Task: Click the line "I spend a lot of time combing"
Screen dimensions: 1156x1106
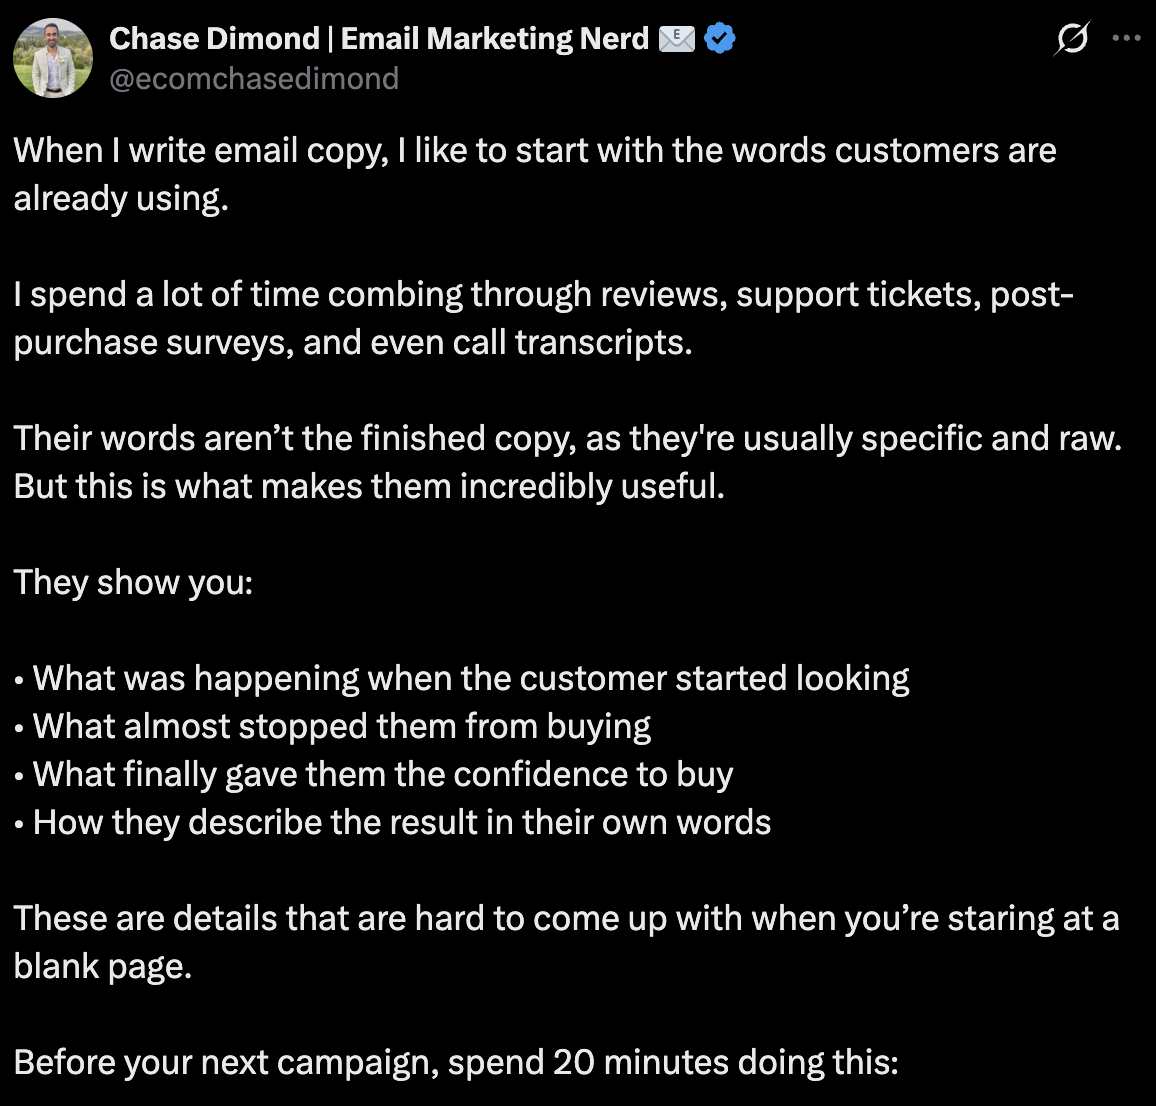Action: click(543, 294)
